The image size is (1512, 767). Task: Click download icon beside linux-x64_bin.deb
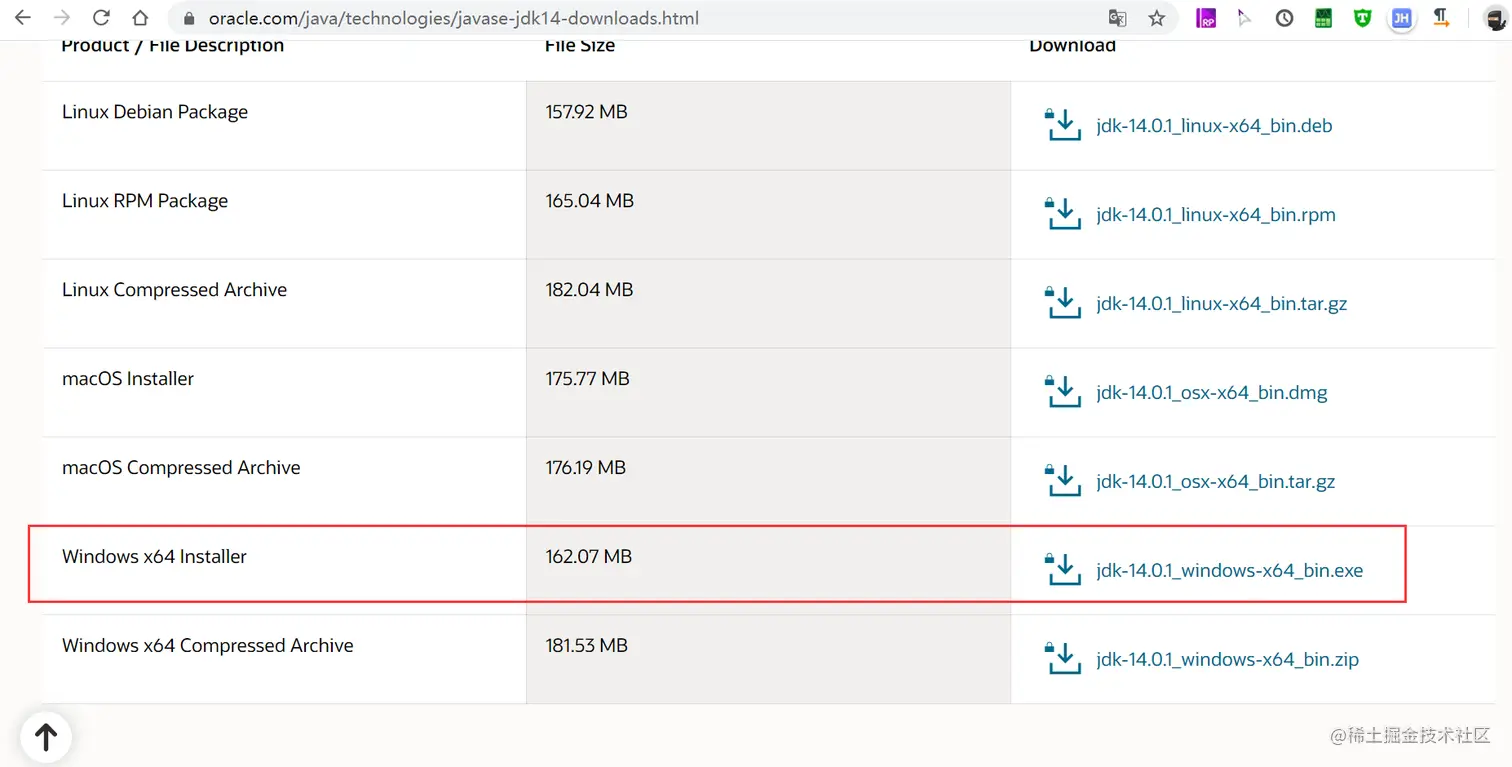coord(1063,125)
